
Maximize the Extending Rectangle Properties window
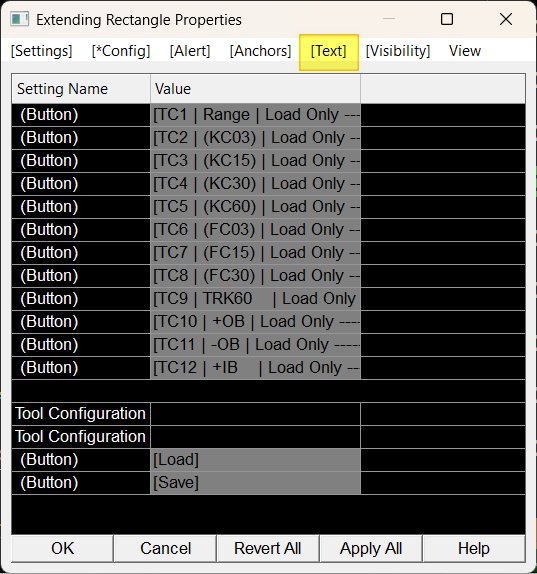pyautogui.click(x=447, y=19)
